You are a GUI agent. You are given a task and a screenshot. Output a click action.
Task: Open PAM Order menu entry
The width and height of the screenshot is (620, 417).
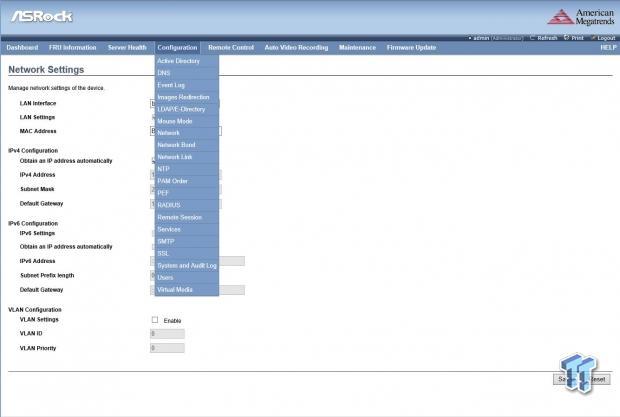click(x=187, y=181)
